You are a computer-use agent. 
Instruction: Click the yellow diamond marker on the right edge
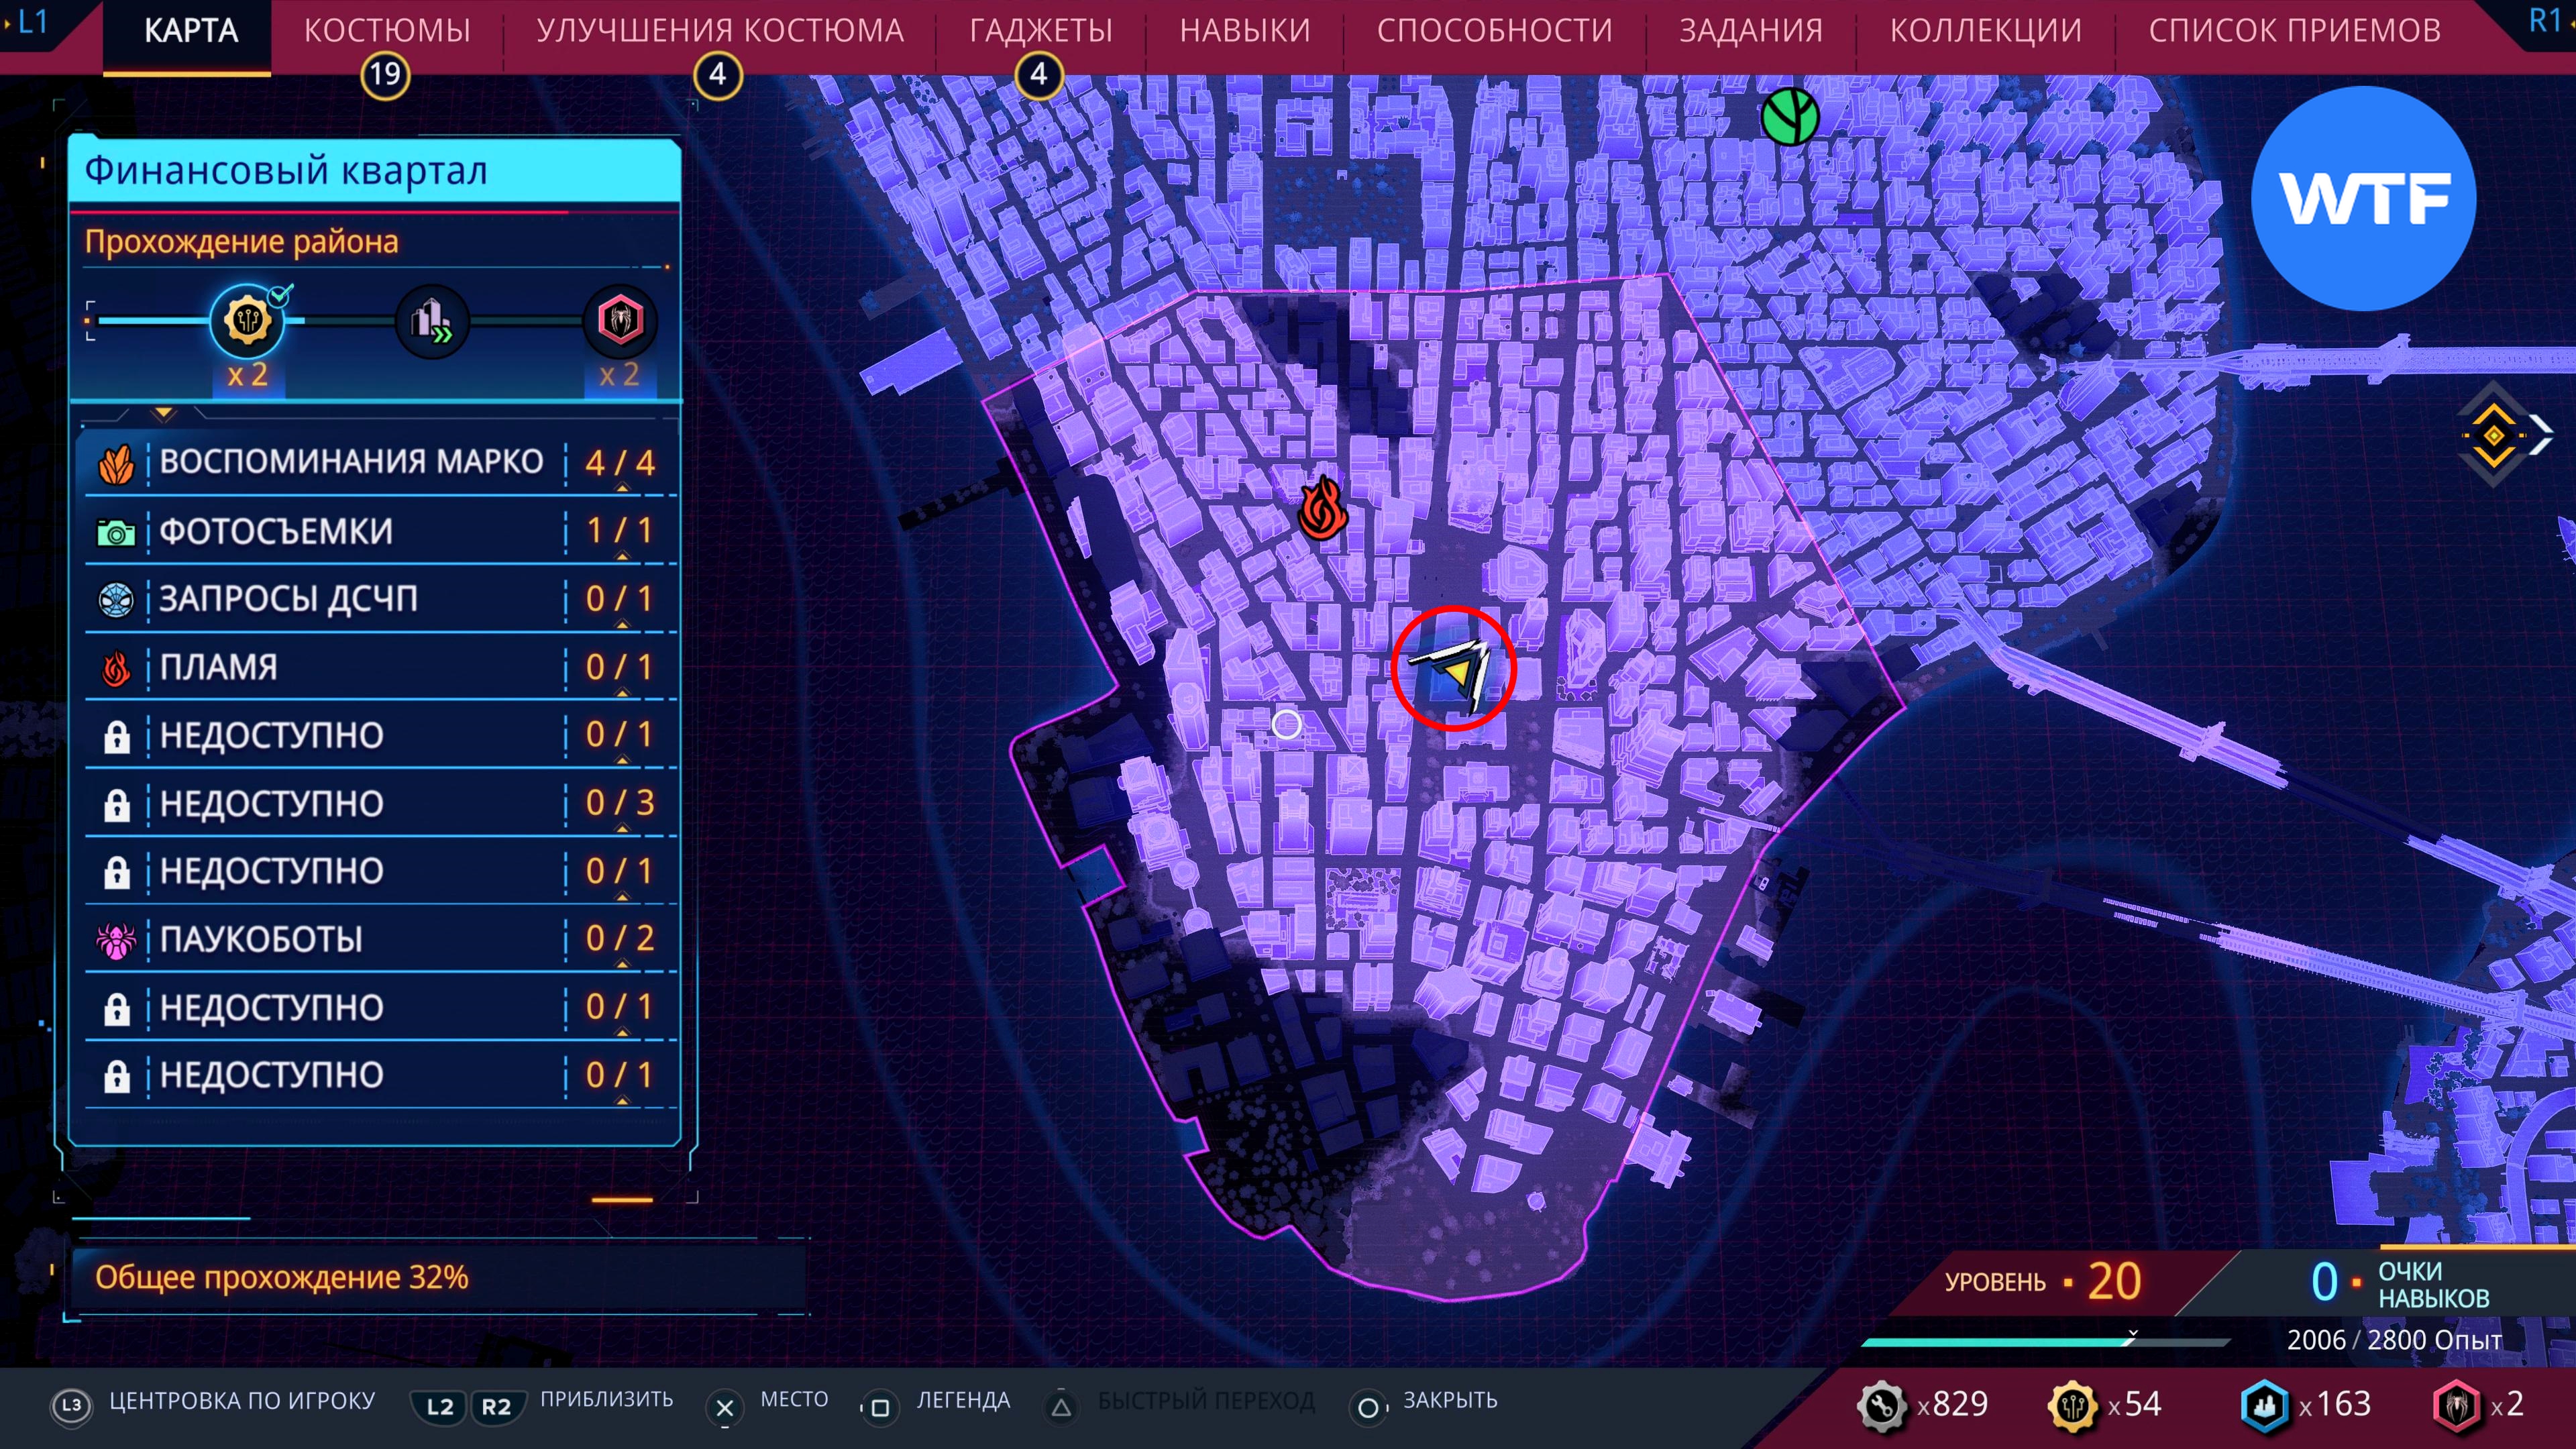point(2493,436)
